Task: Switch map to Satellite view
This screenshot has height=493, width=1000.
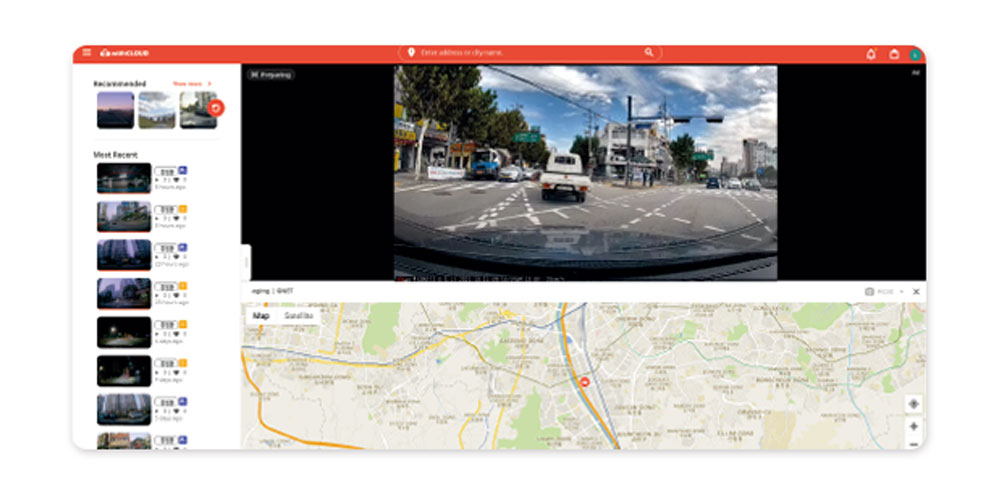Action: click(x=298, y=316)
